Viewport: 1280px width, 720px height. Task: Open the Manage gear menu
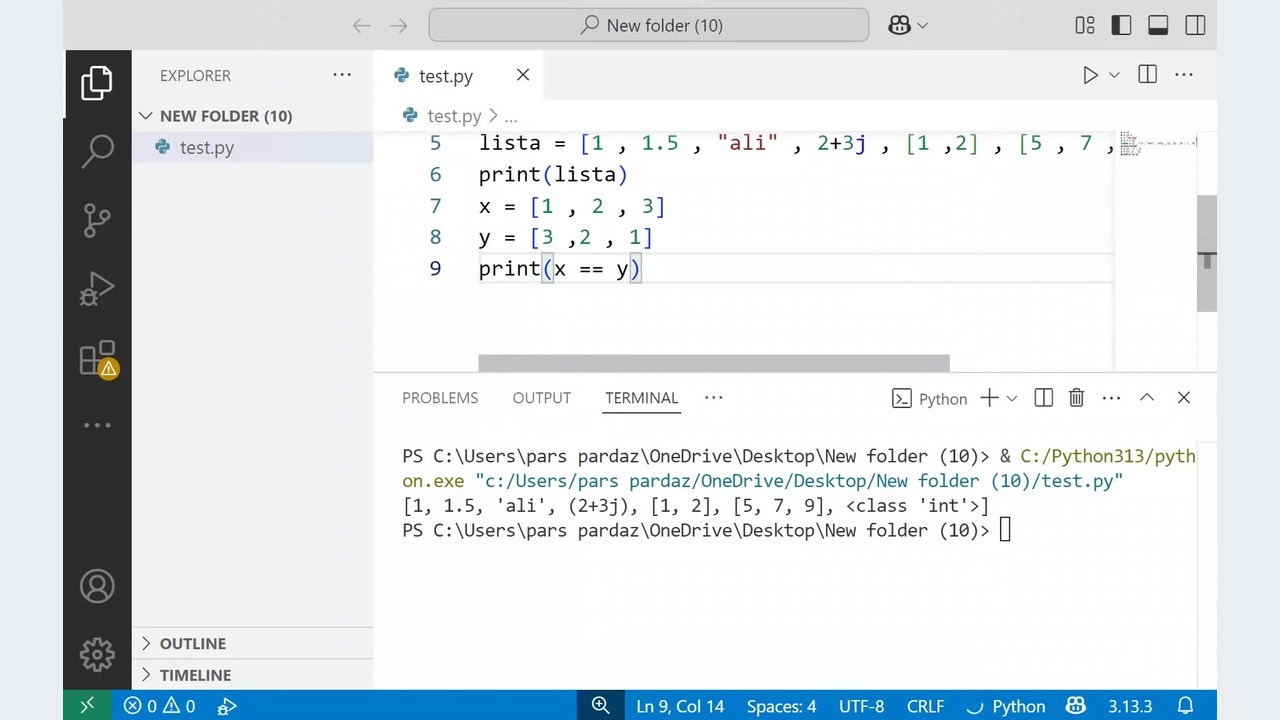[97, 655]
